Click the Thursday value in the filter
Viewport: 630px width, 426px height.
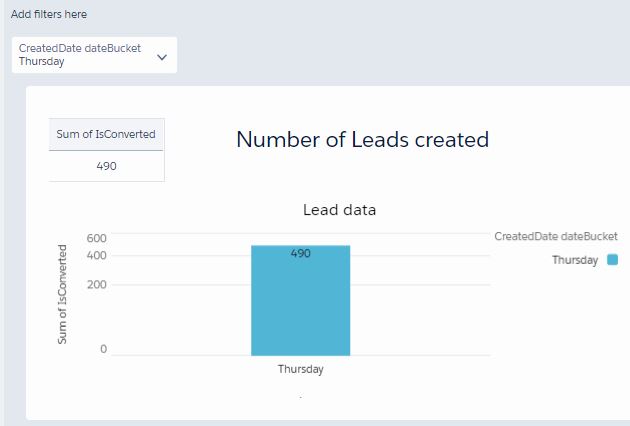click(41, 62)
